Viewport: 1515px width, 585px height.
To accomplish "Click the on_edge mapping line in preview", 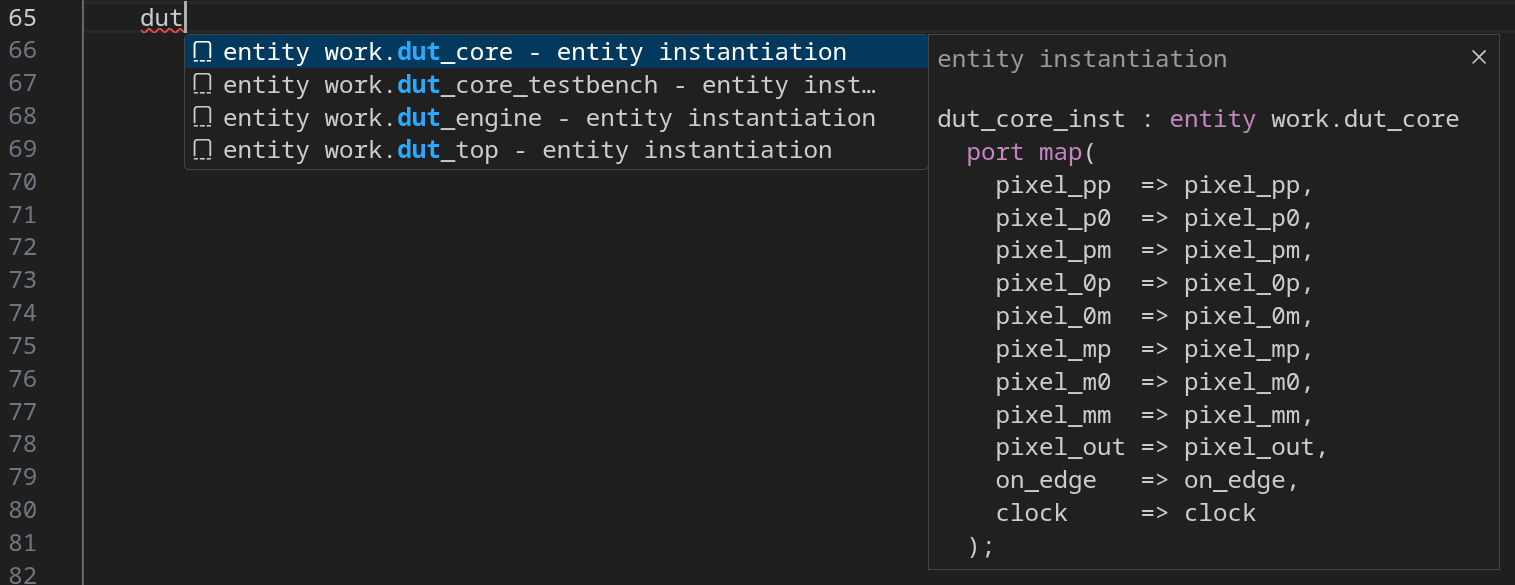I will 1146,480.
